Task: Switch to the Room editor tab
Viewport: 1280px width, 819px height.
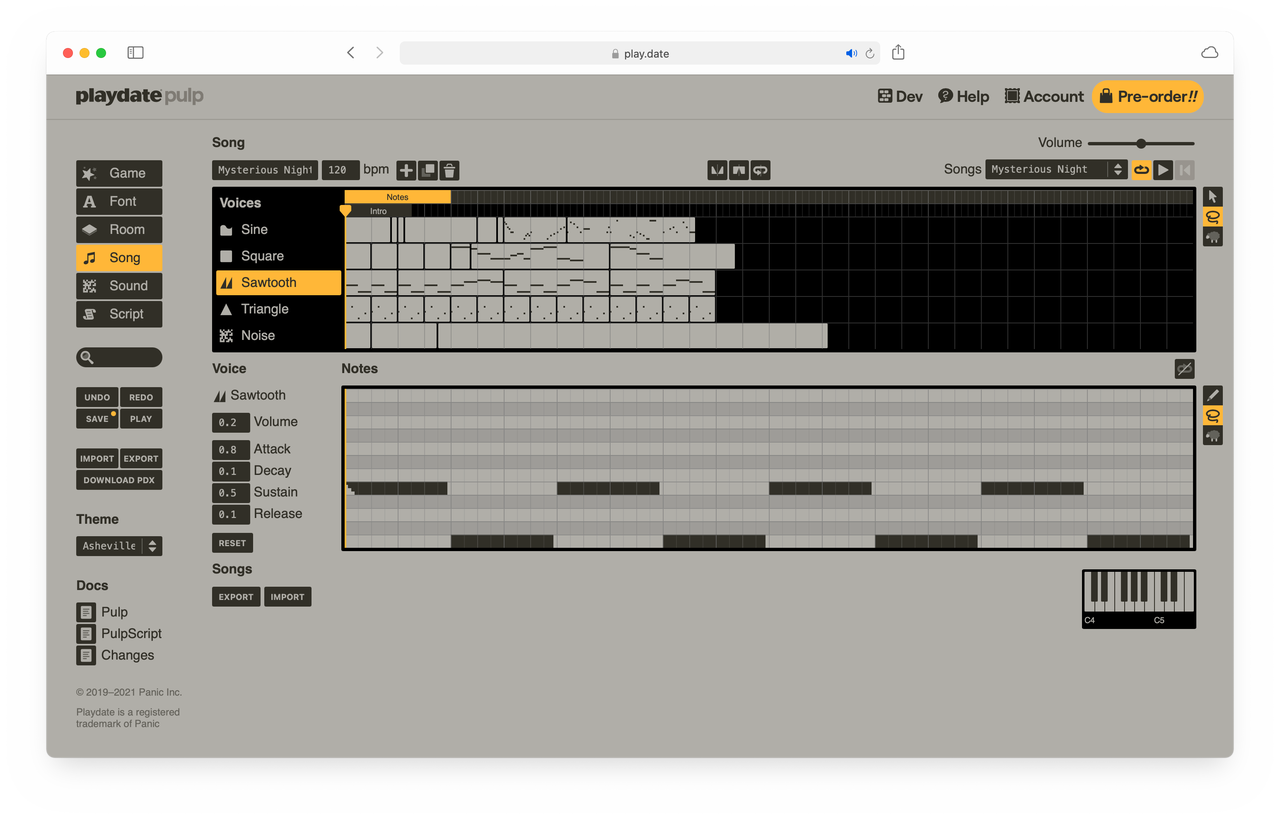Action: point(119,229)
